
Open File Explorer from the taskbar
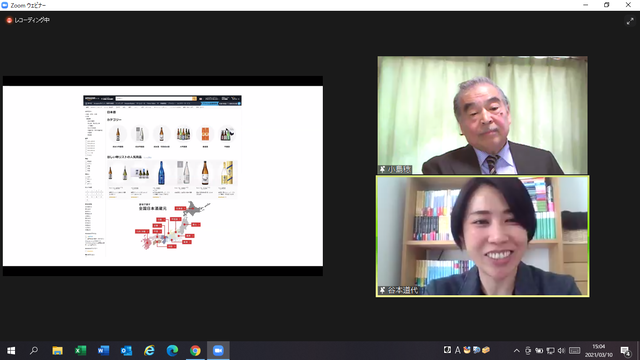(57, 351)
